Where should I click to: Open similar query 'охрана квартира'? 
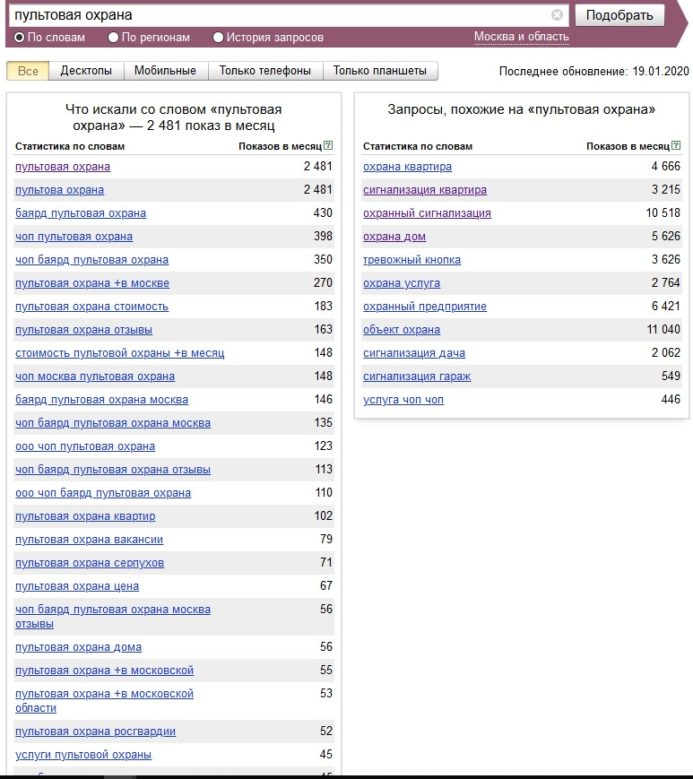click(x=407, y=166)
